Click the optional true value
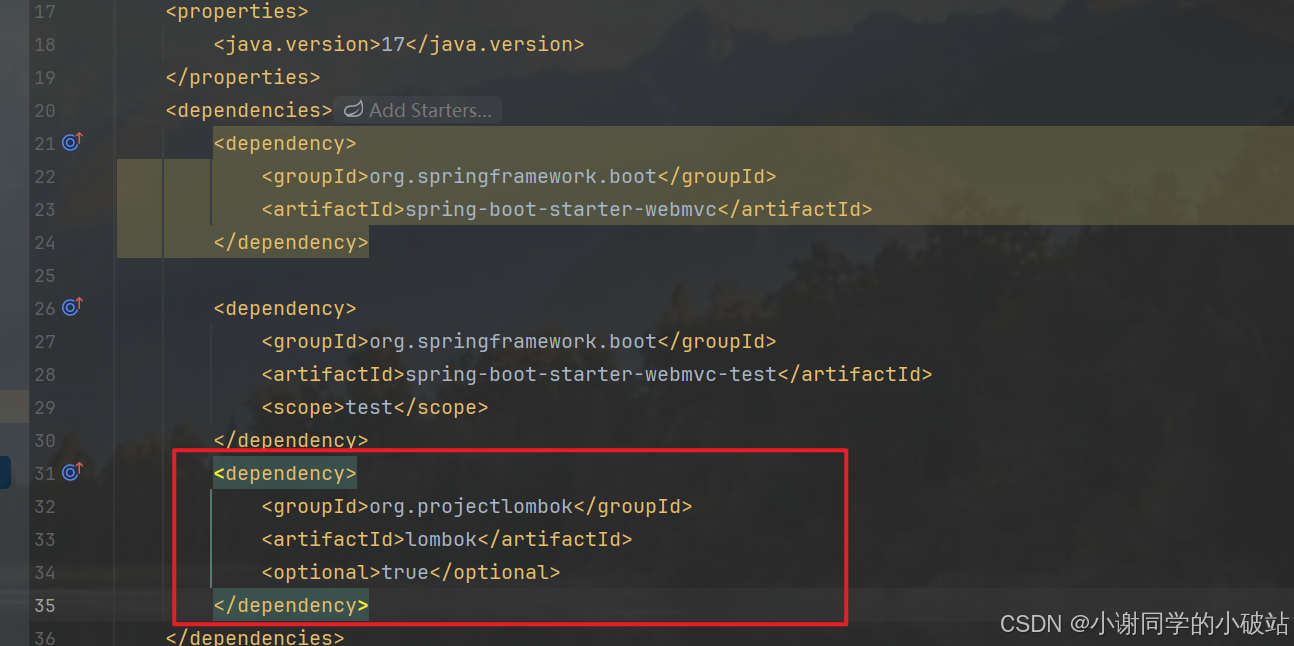This screenshot has height=646, width=1294. click(405, 572)
